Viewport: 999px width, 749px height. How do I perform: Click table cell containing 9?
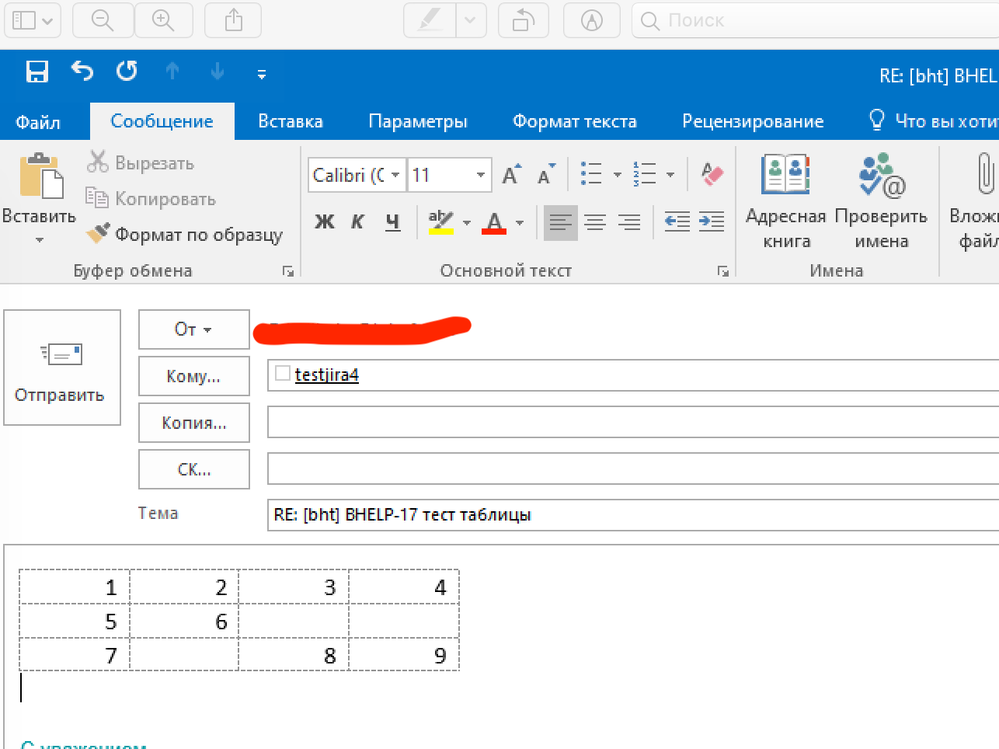(404, 655)
